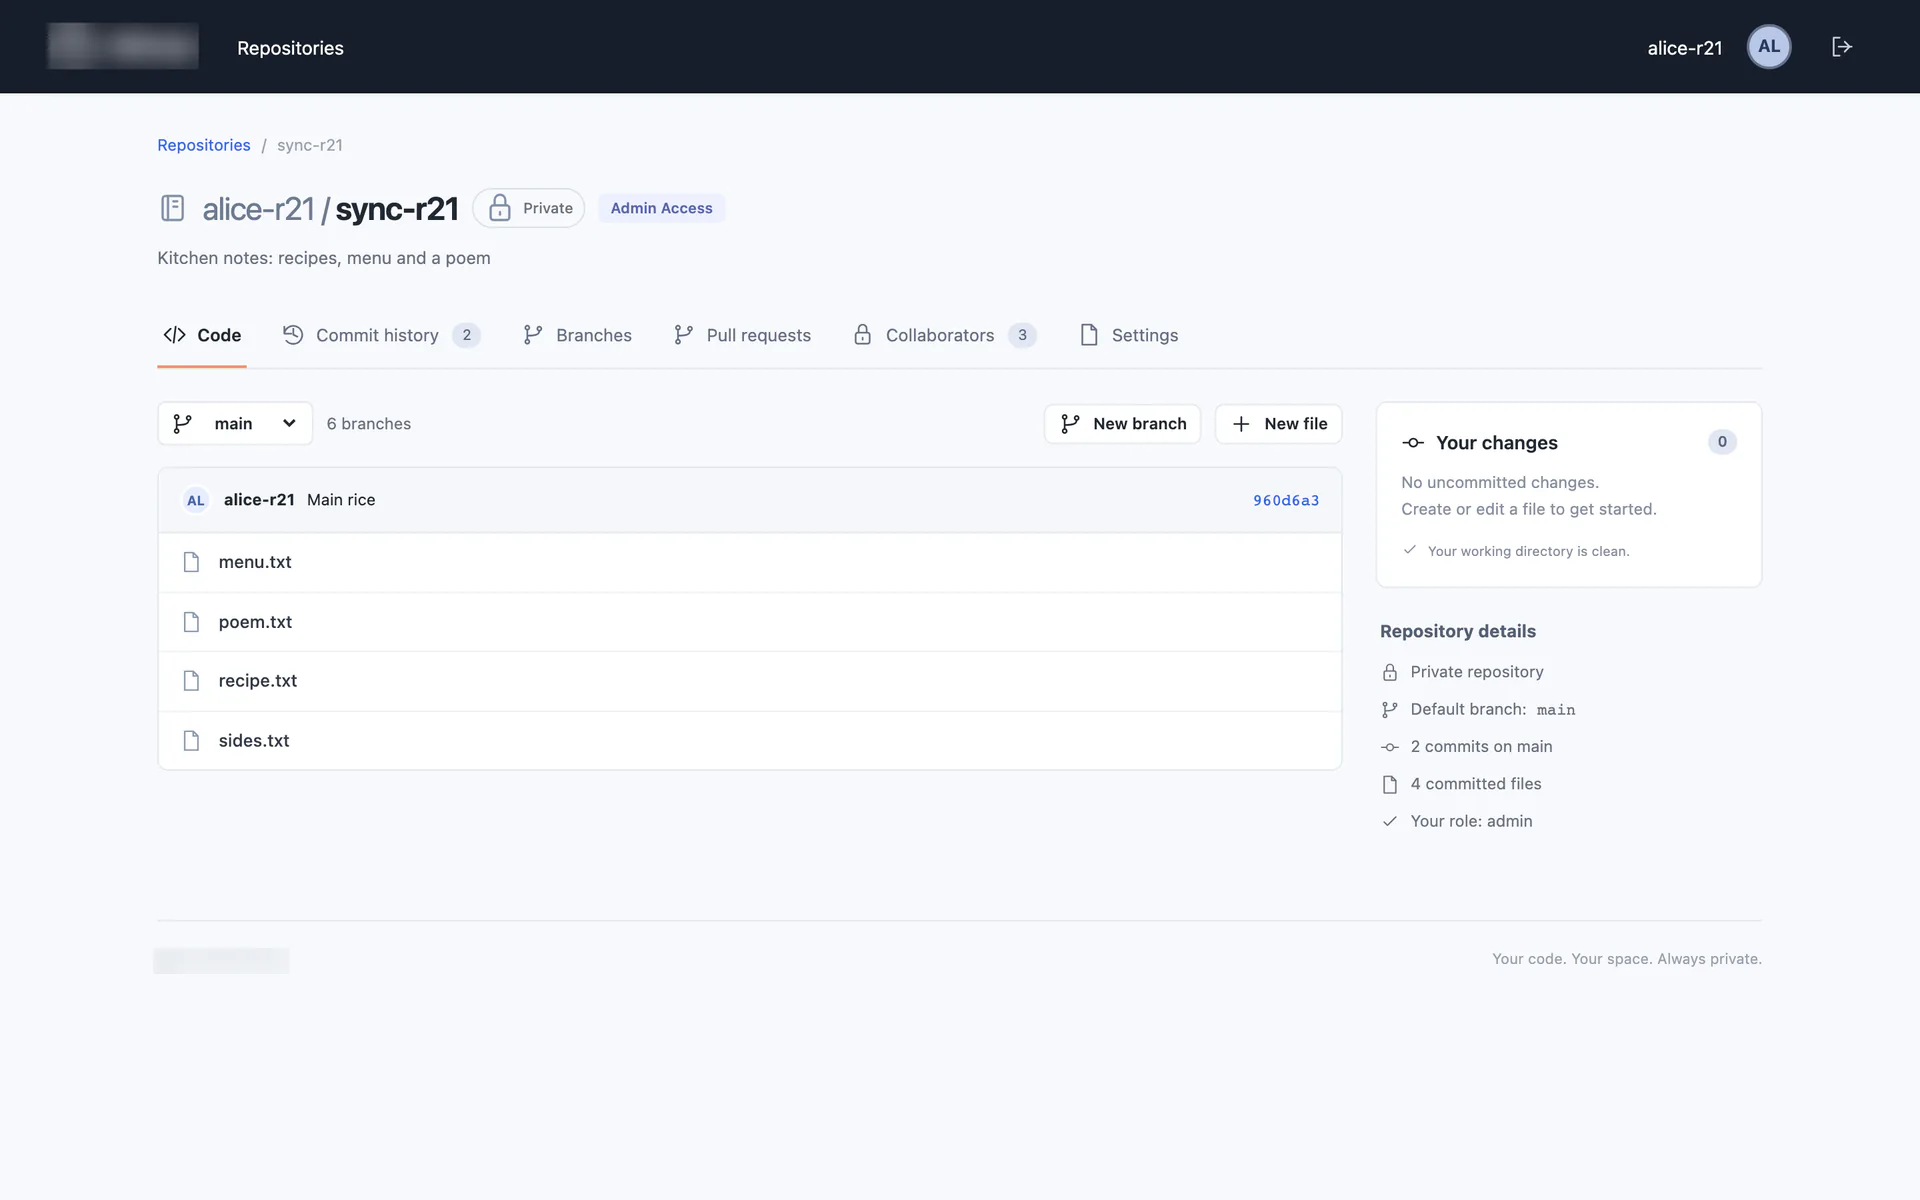
Task: Click the logout icon in header
Action: point(1841,47)
